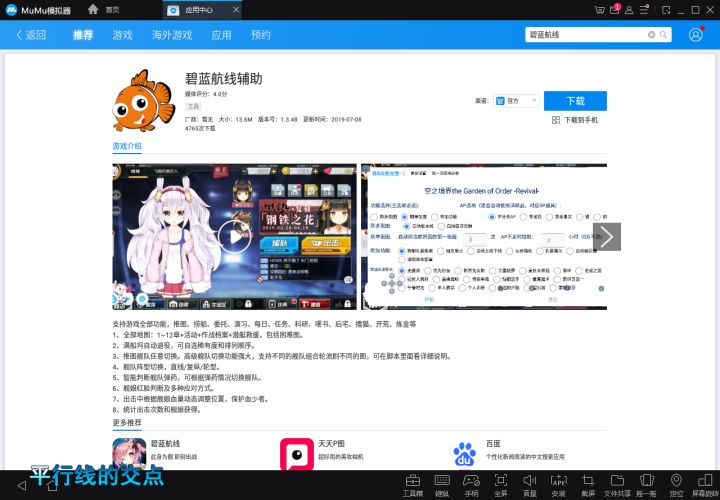Click description line 4 about 舰队阵型切换
720x500 pixels.
[166, 367]
